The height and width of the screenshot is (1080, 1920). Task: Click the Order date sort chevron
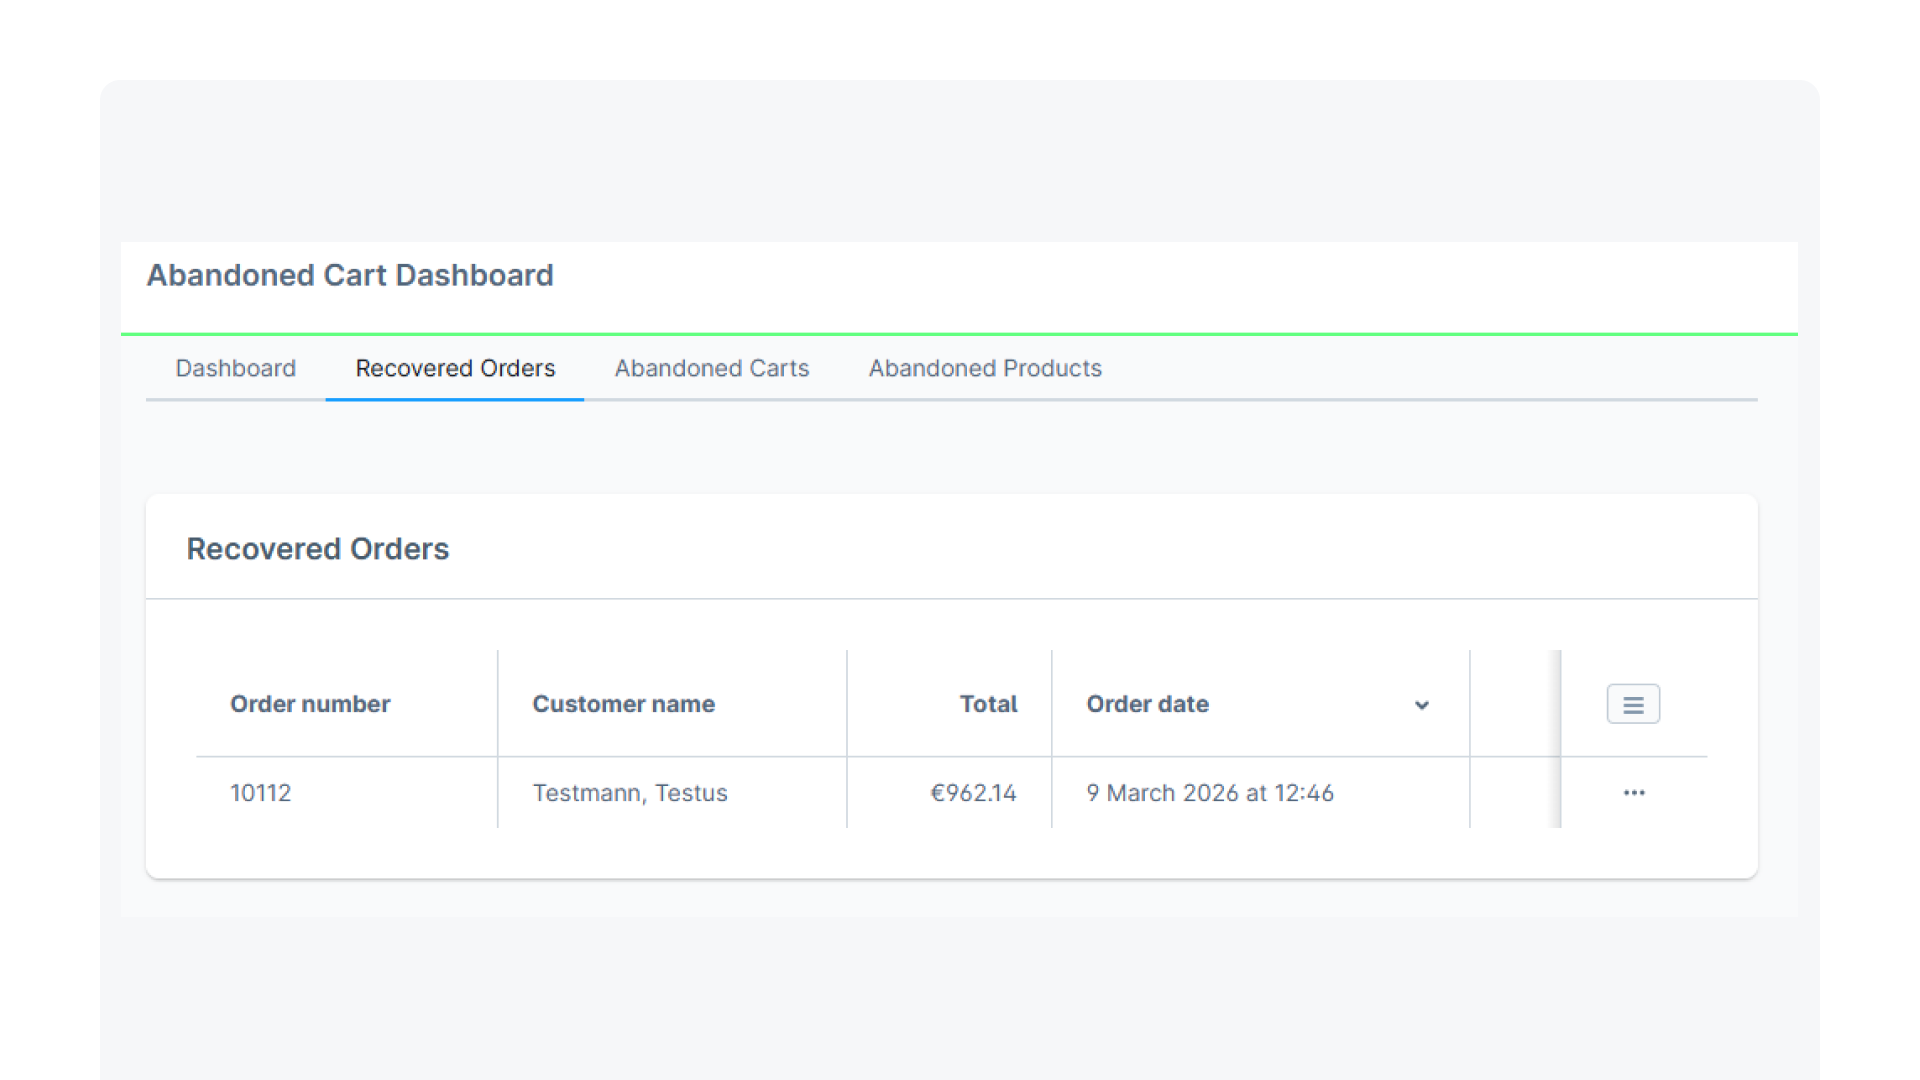pyautogui.click(x=1421, y=705)
